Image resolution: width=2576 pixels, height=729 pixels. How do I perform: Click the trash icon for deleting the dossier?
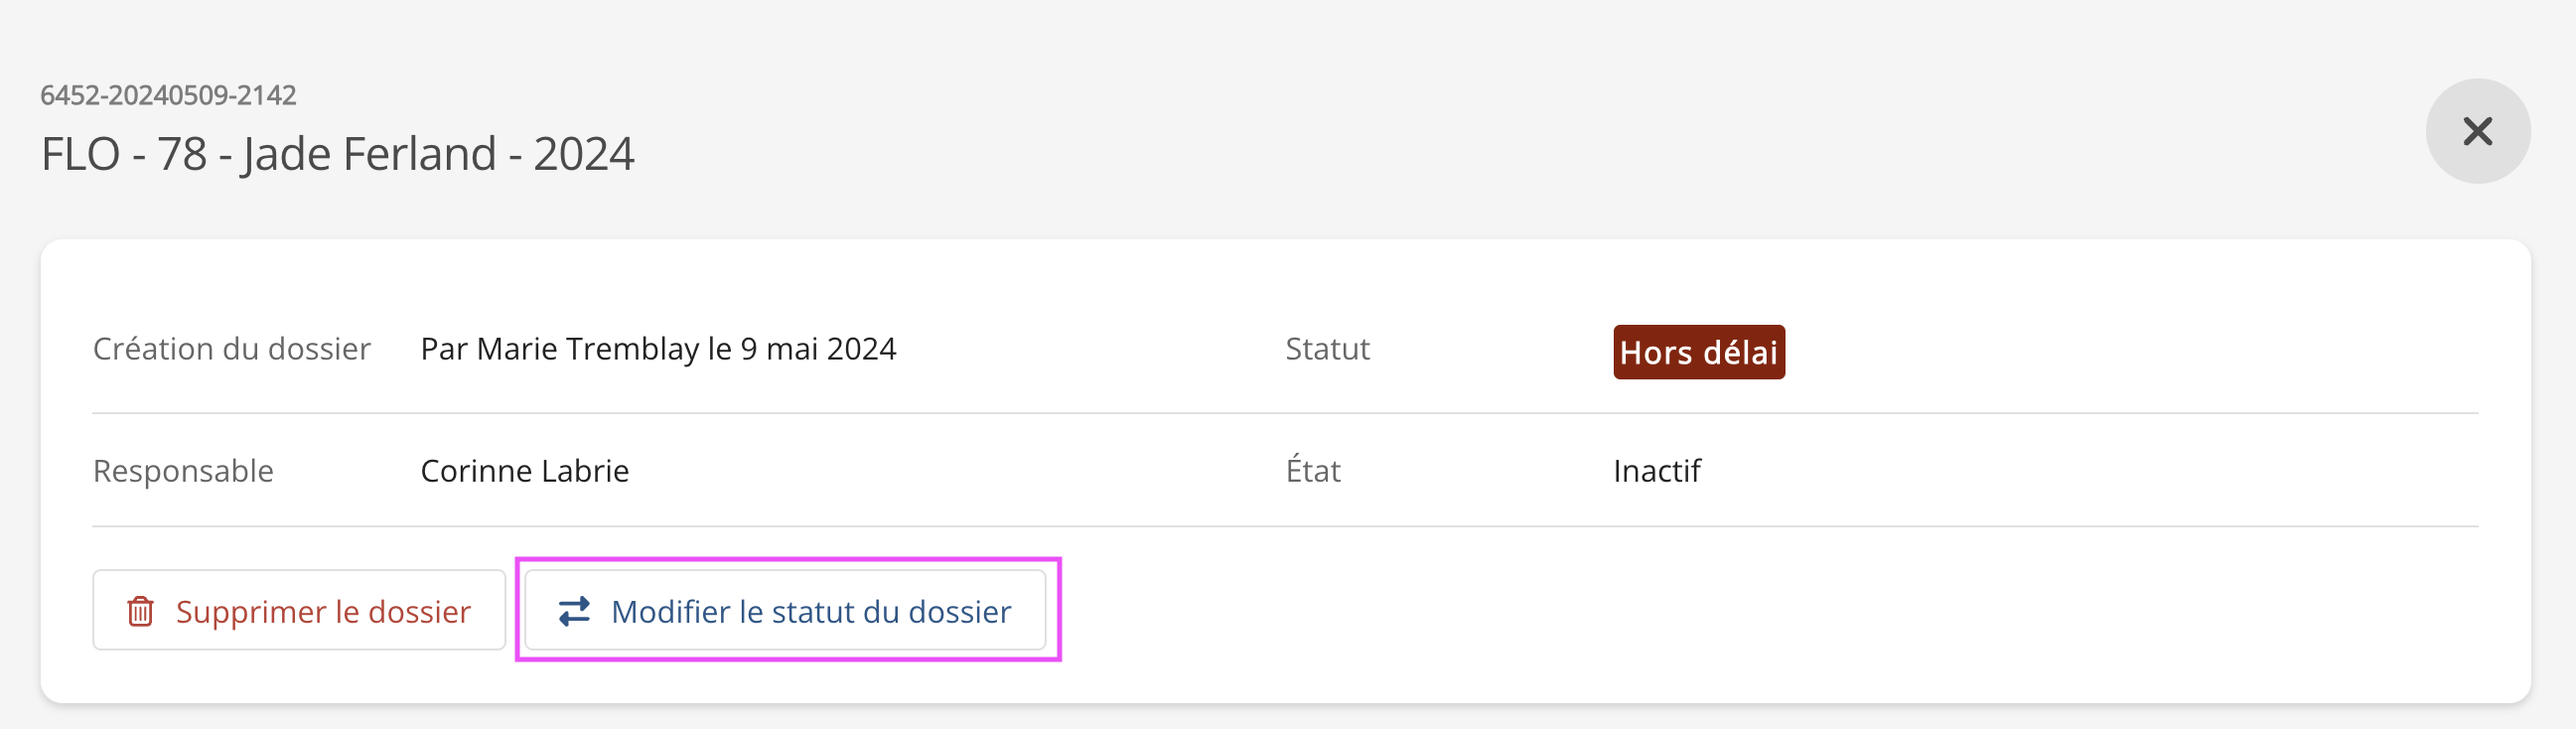(140, 611)
